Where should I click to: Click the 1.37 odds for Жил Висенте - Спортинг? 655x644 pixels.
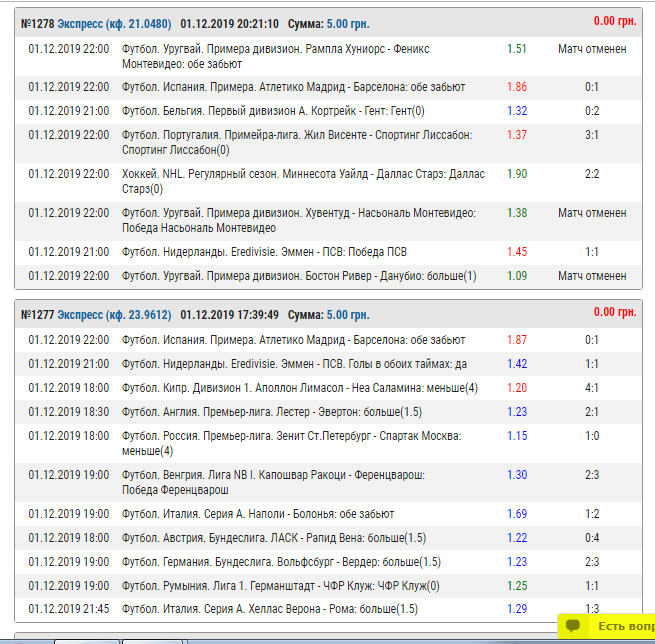[x=517, y=135]
